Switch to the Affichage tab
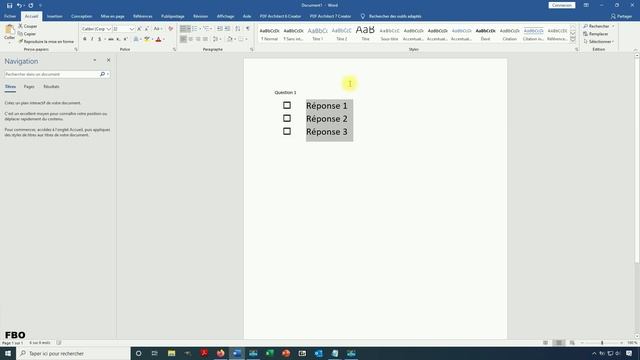The height and width of the screenshot is (360, 640). click(x=225, y=16)
